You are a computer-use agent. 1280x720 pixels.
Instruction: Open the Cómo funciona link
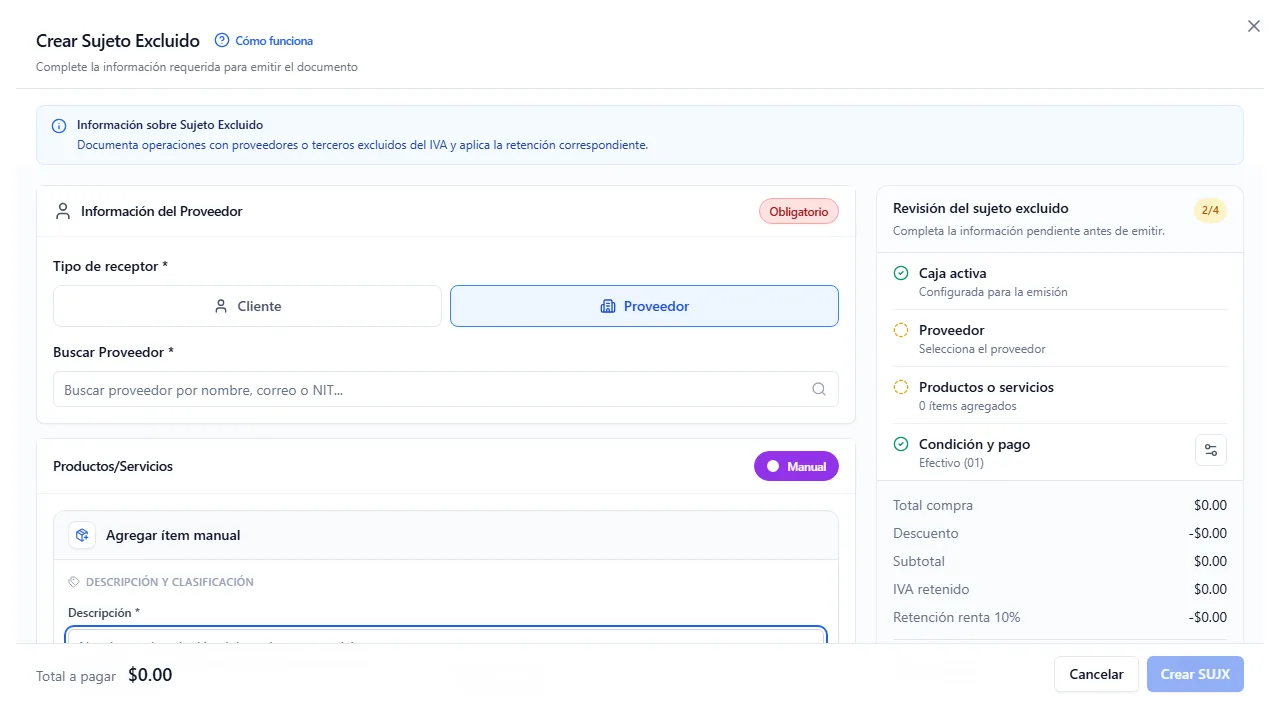(274, 41)
